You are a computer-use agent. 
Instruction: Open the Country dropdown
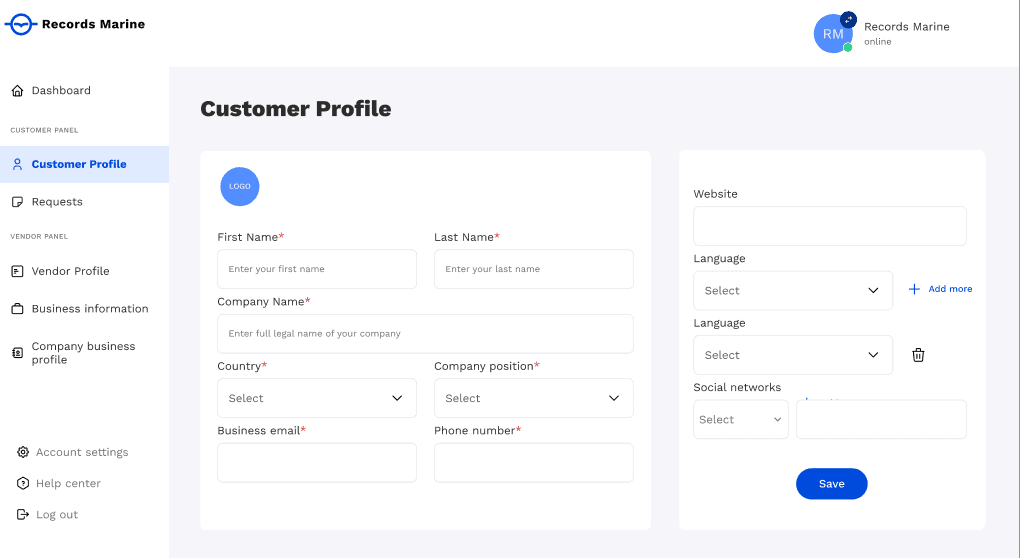point(316,398)
